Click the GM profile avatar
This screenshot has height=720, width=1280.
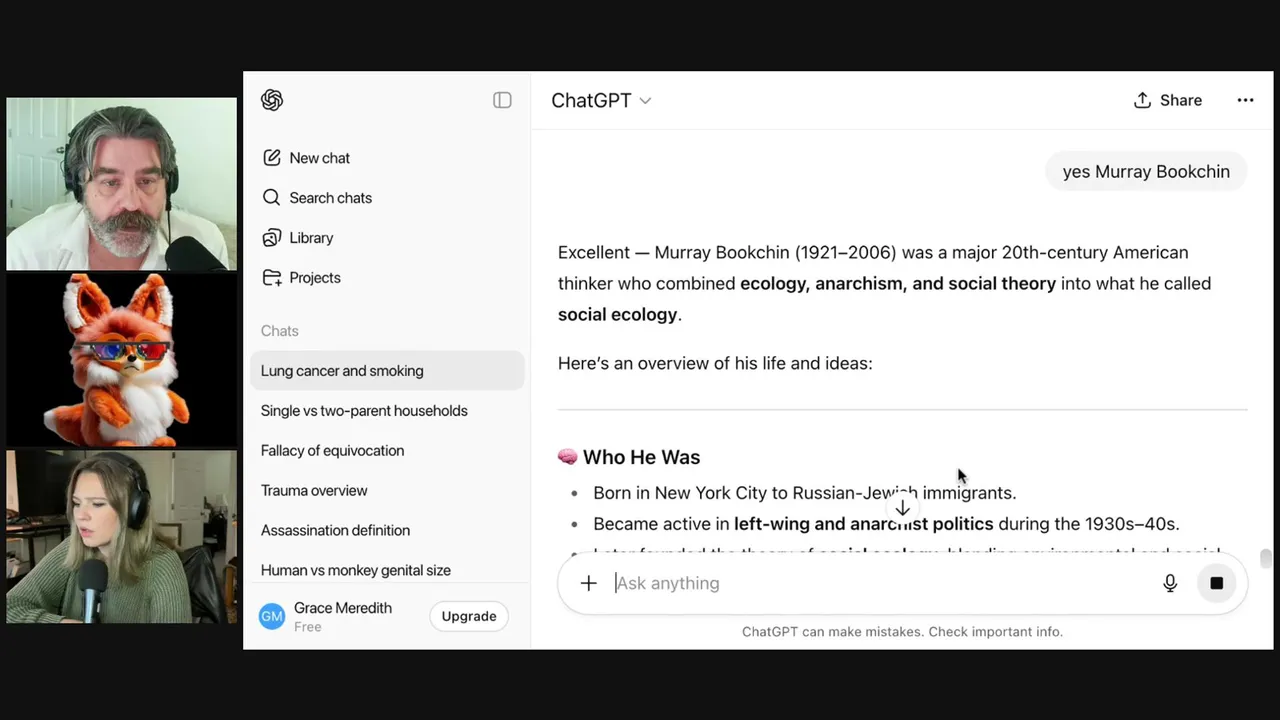(x=272, y=616)
